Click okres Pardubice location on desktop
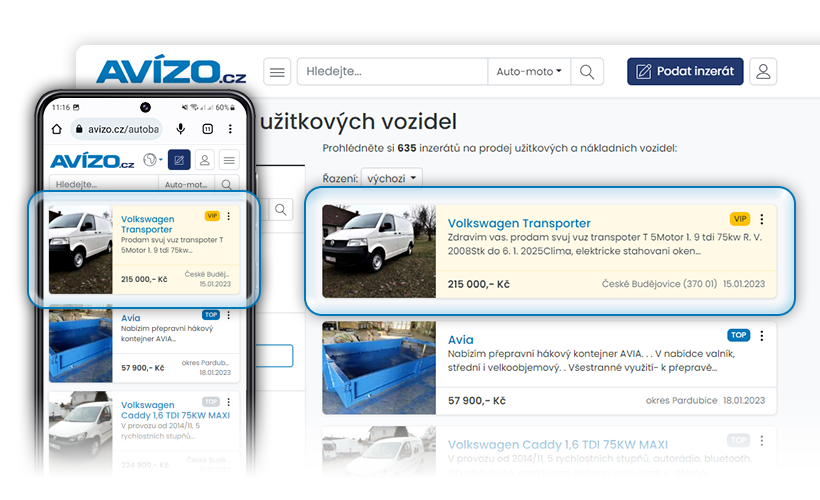The height and width of the screenshot is (500, 820). 681,401
